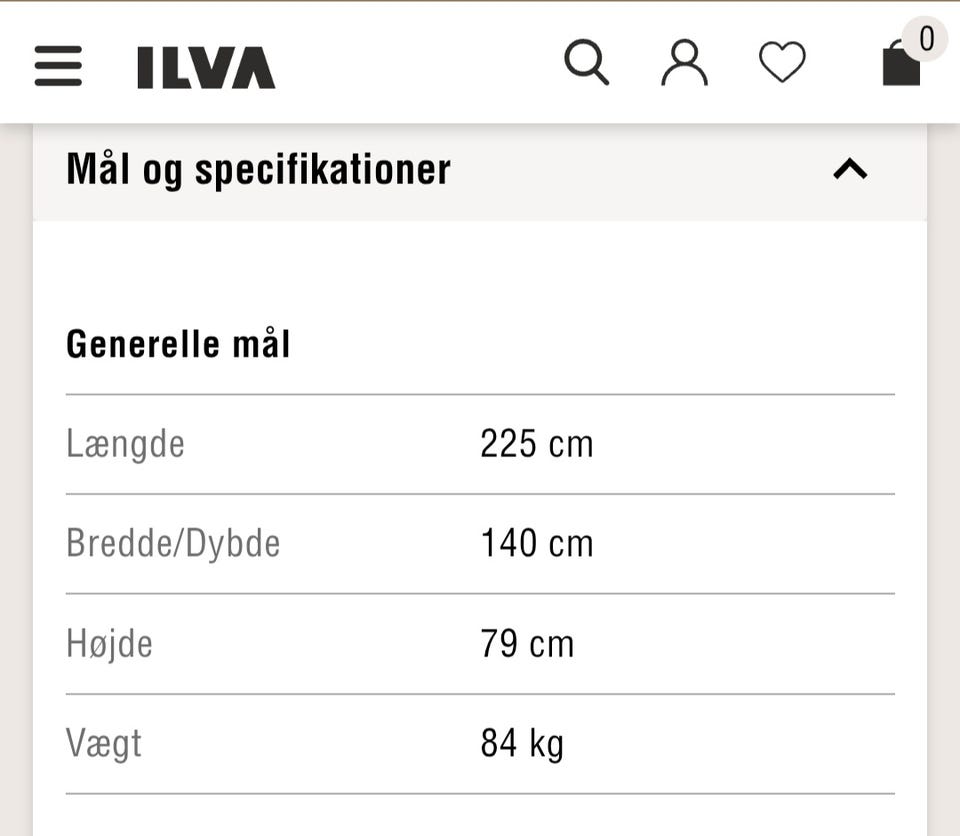Click the Længde table row
Screen dimensions: 960x836
(x=480, y=444)
